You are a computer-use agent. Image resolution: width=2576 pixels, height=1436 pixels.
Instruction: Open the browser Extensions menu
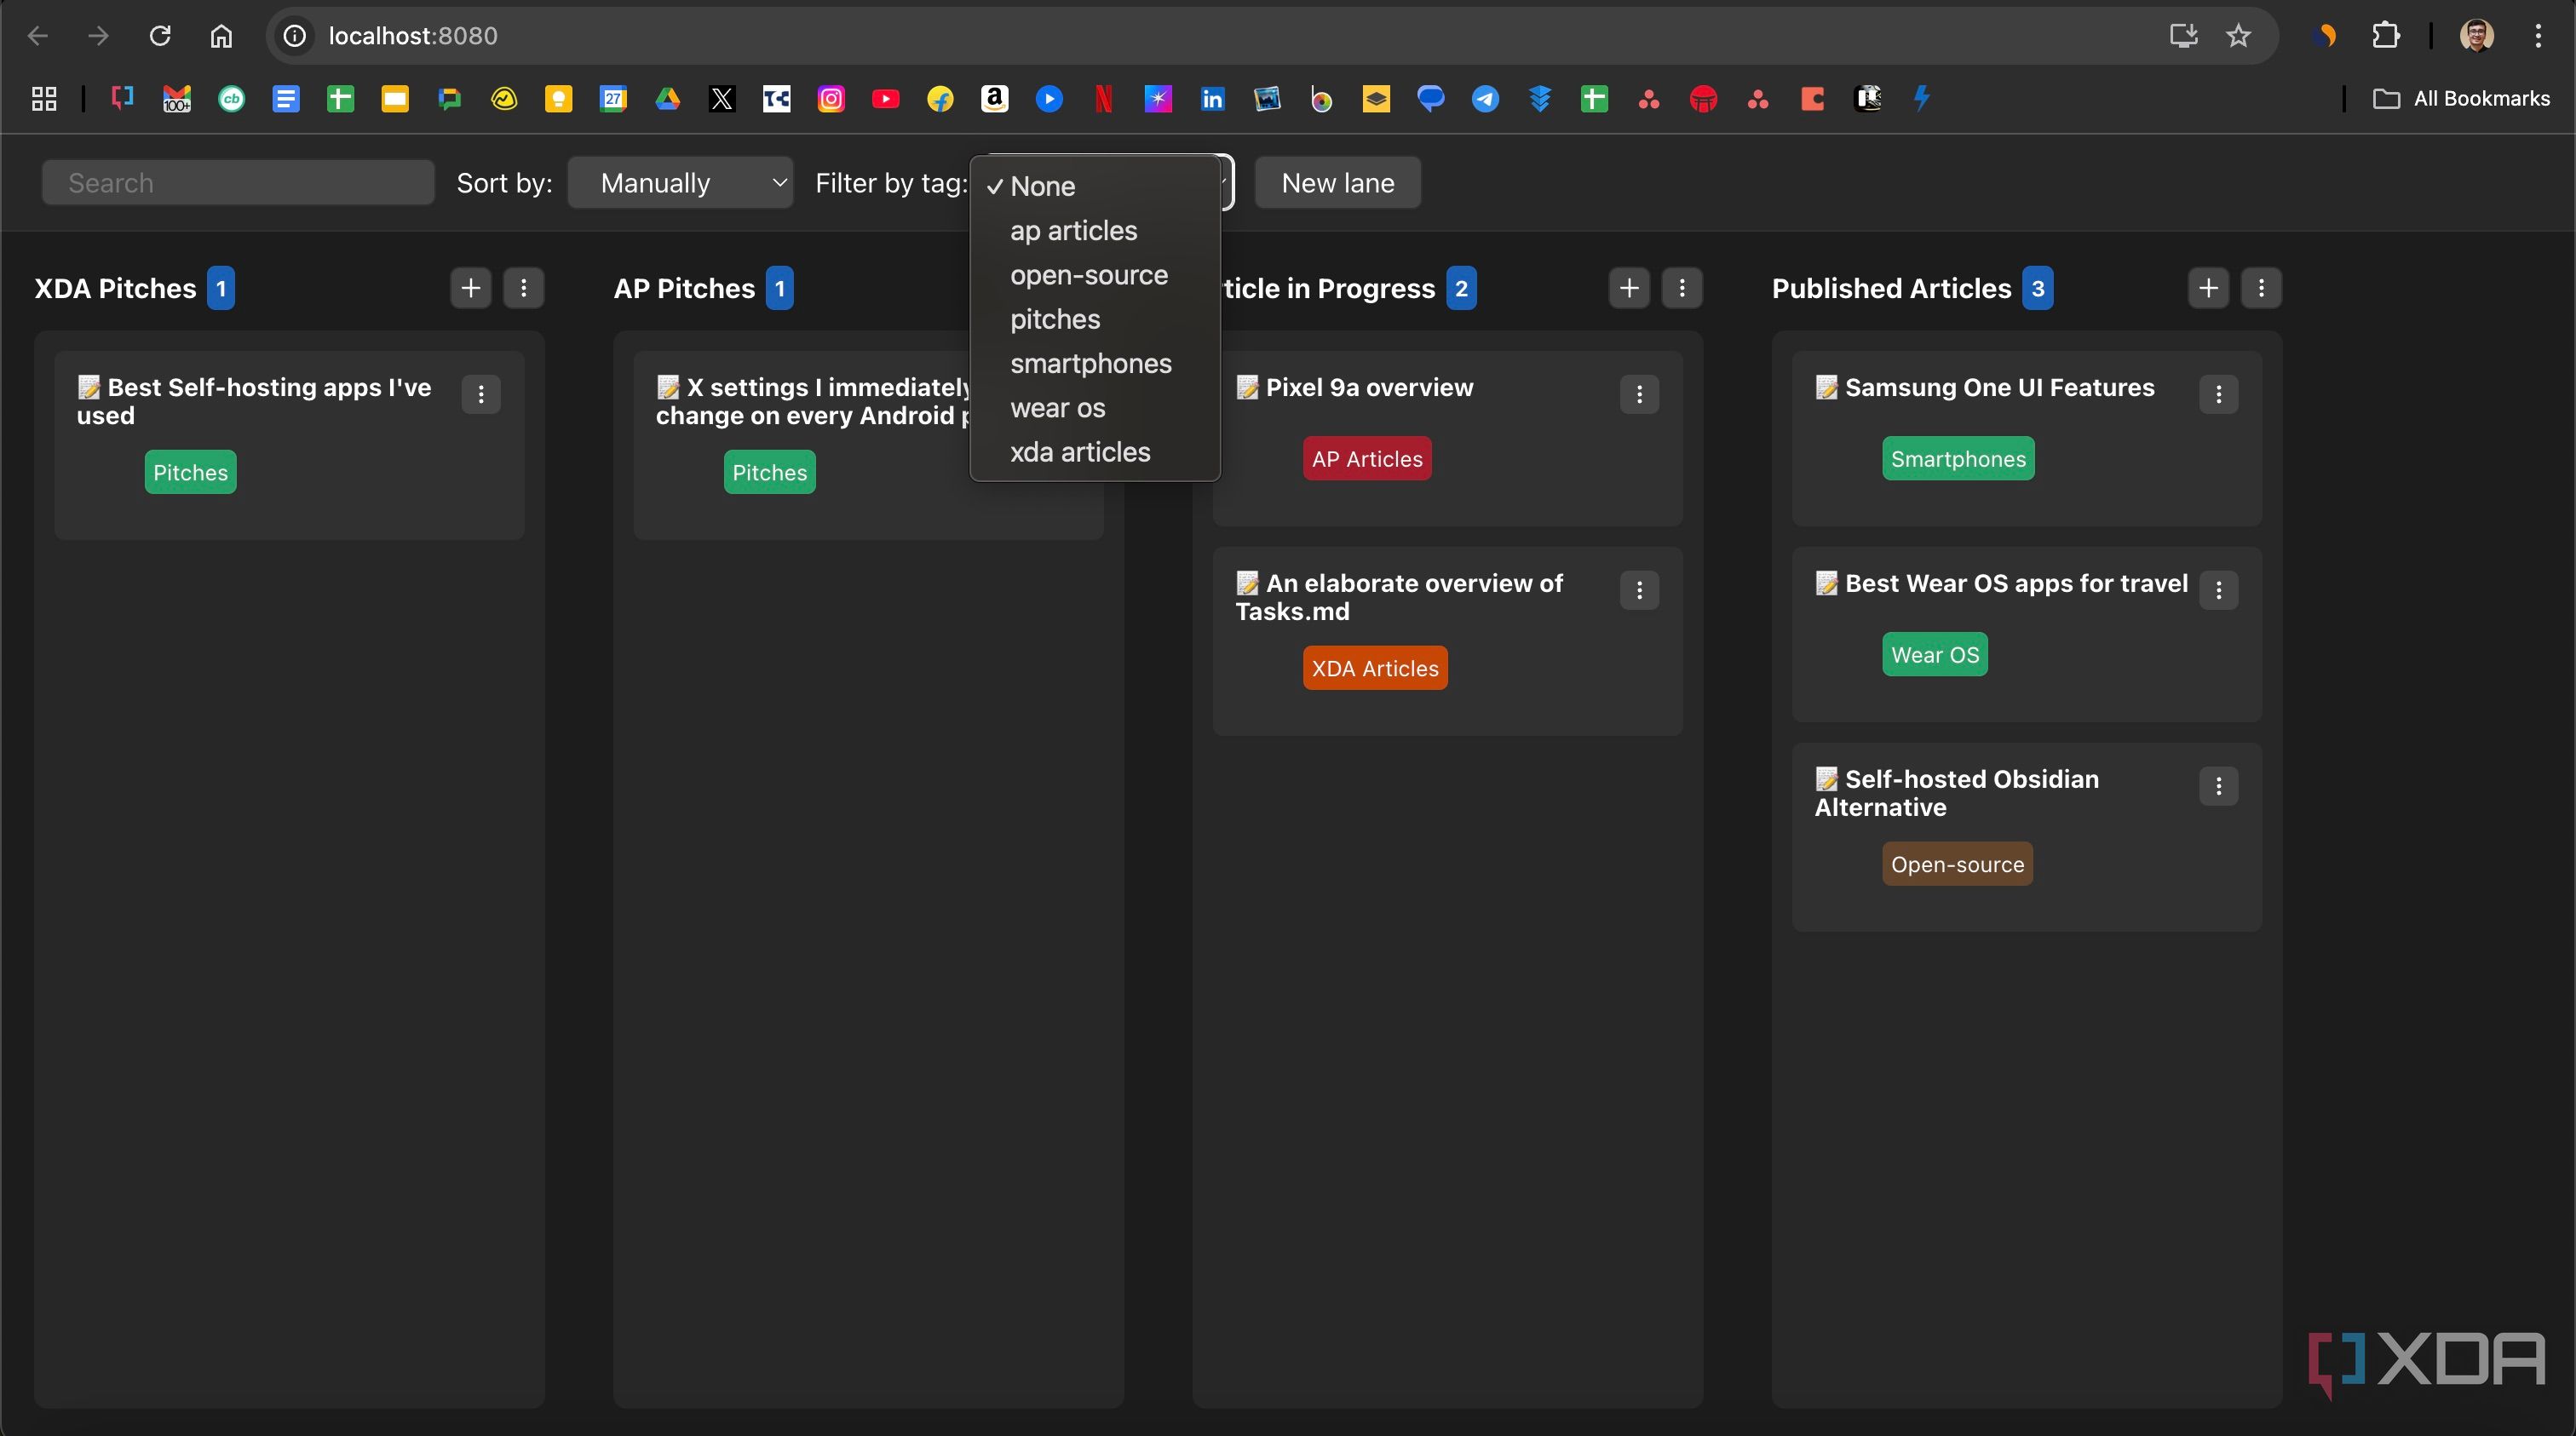click(x=2386, y=36)
